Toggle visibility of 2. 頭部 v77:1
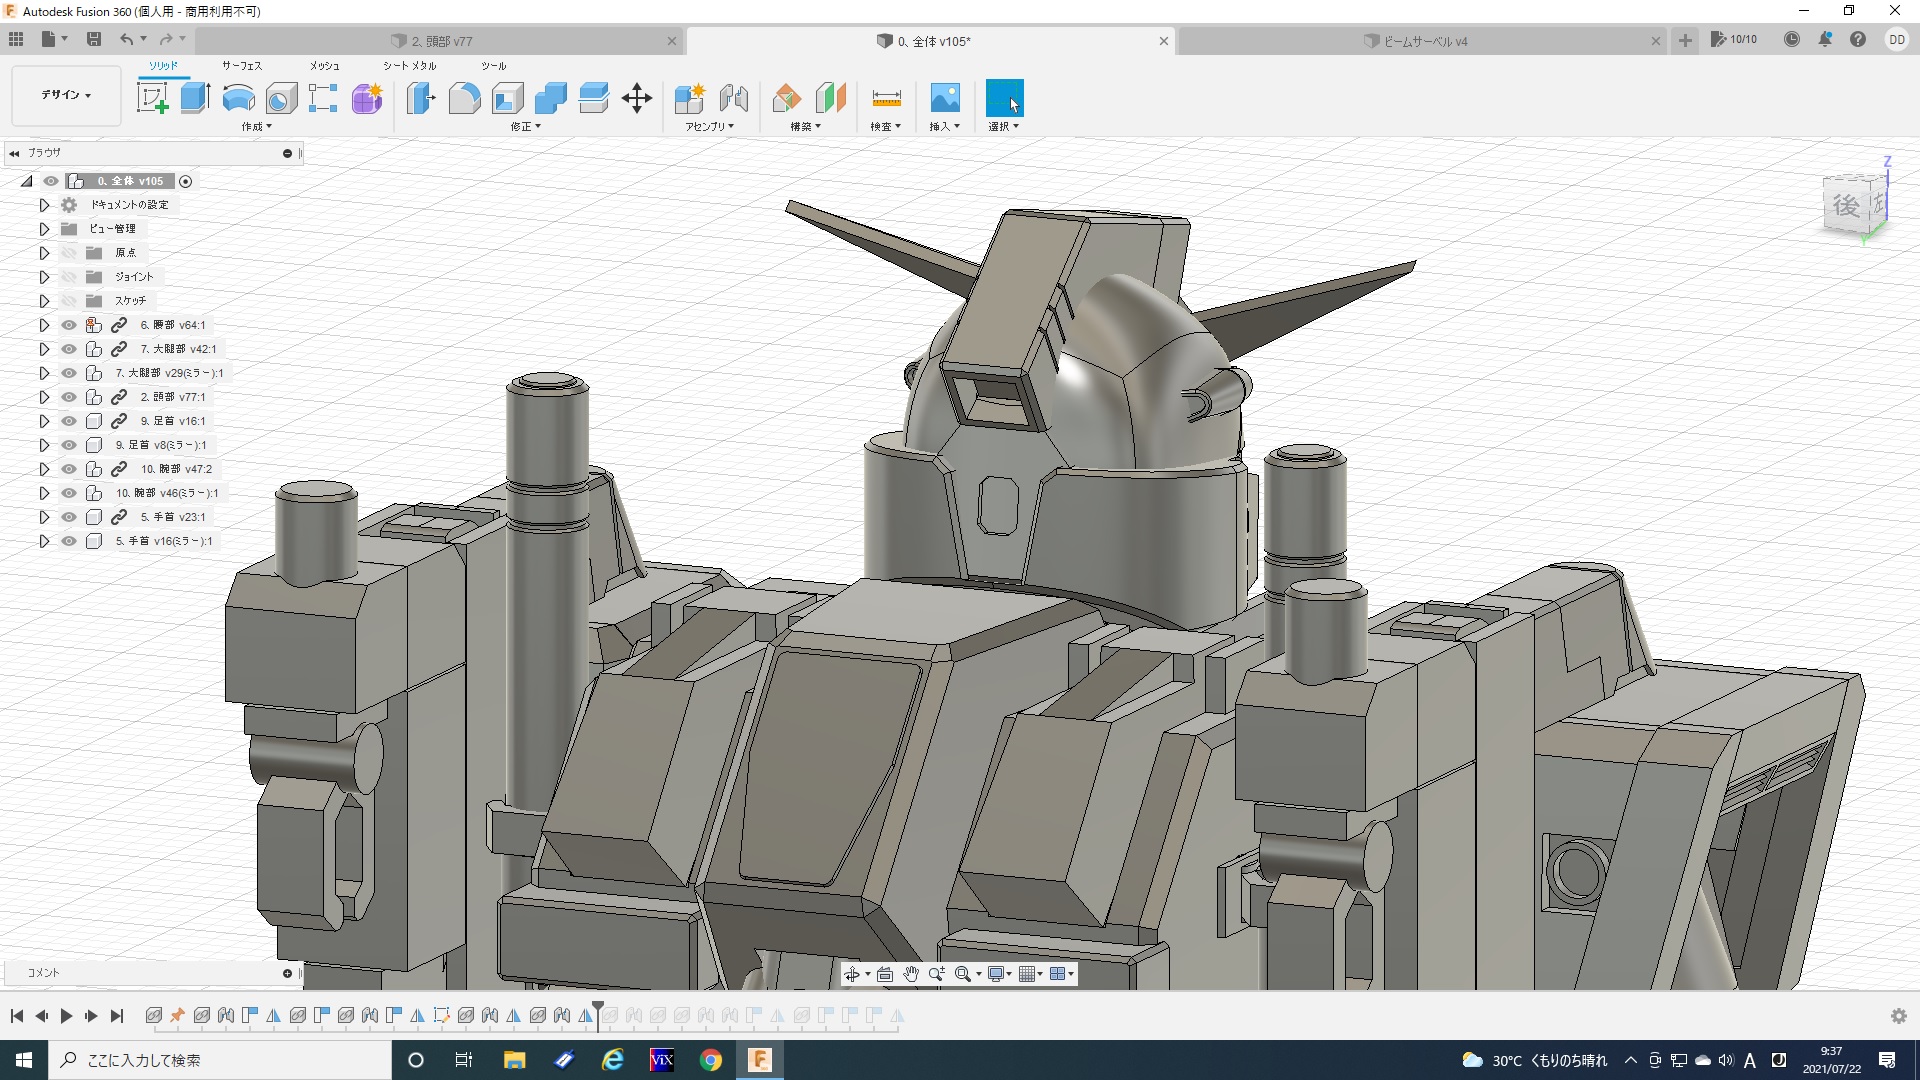 pyautogui.click(x=68, y=397)
